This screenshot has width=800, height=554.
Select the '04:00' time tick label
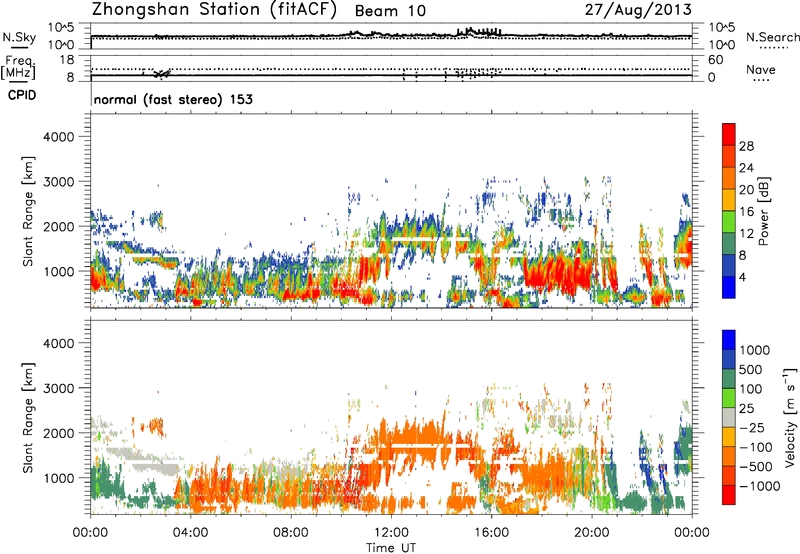pos(190,533)
